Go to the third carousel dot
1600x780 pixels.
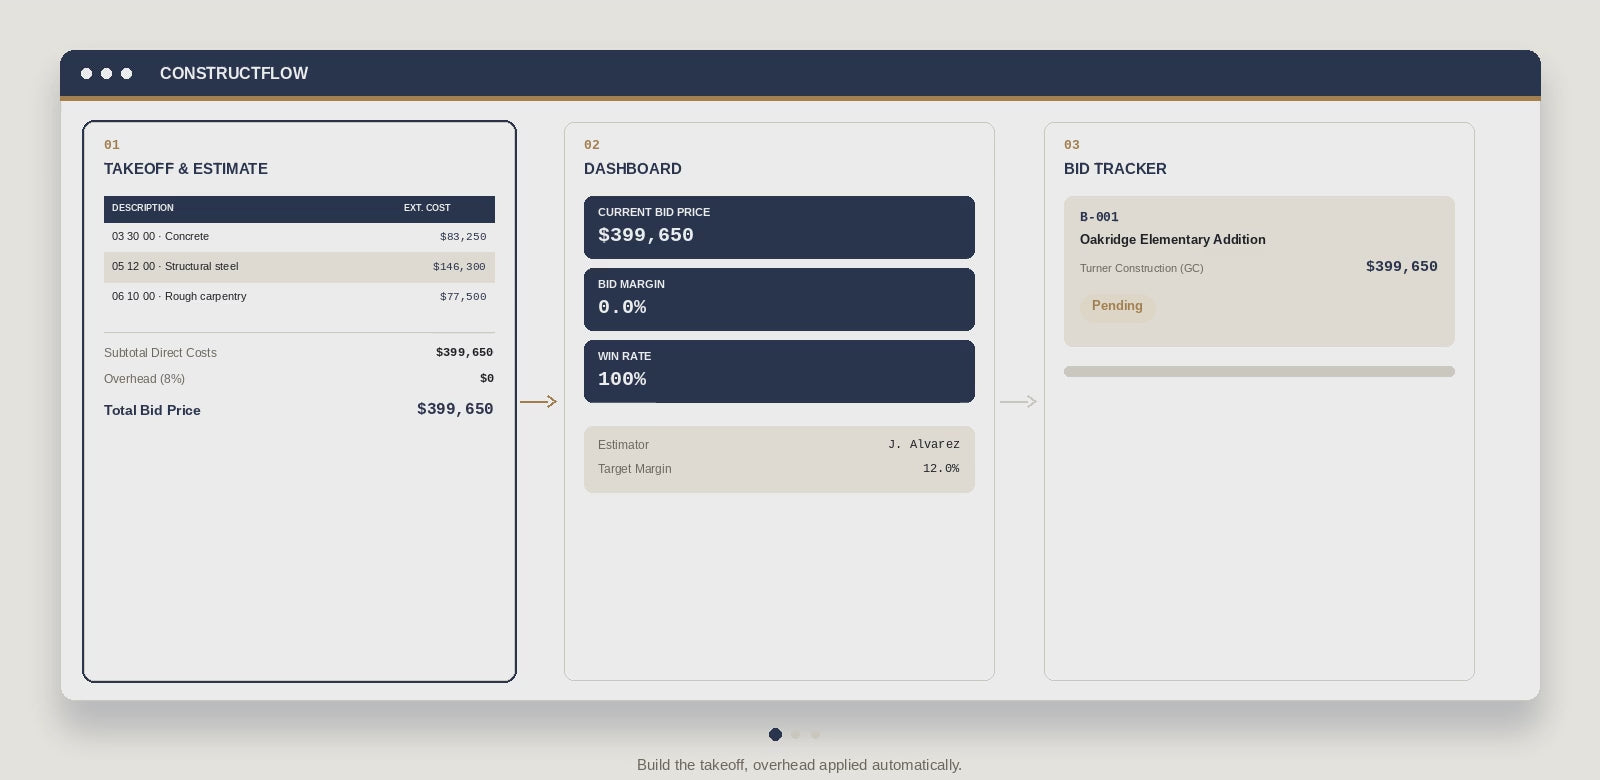(x=815, y=734)
